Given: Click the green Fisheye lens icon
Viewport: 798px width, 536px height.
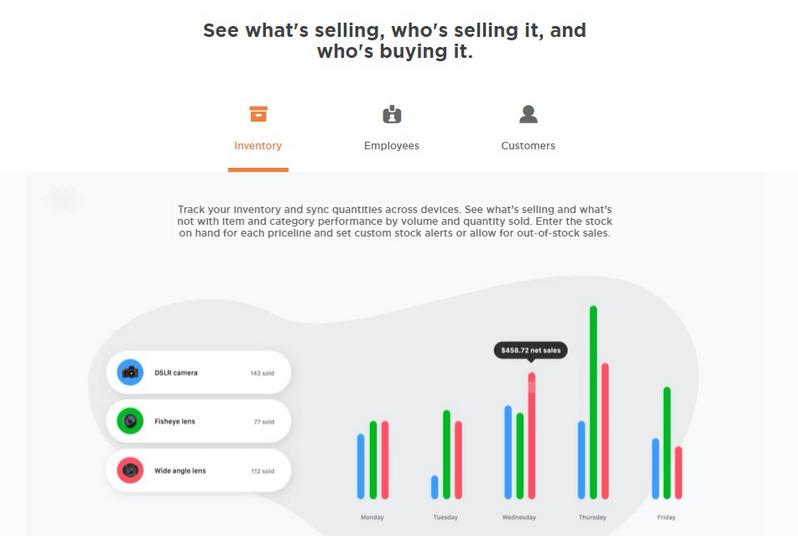Looking at the screenshot, I should click(130, 421).
